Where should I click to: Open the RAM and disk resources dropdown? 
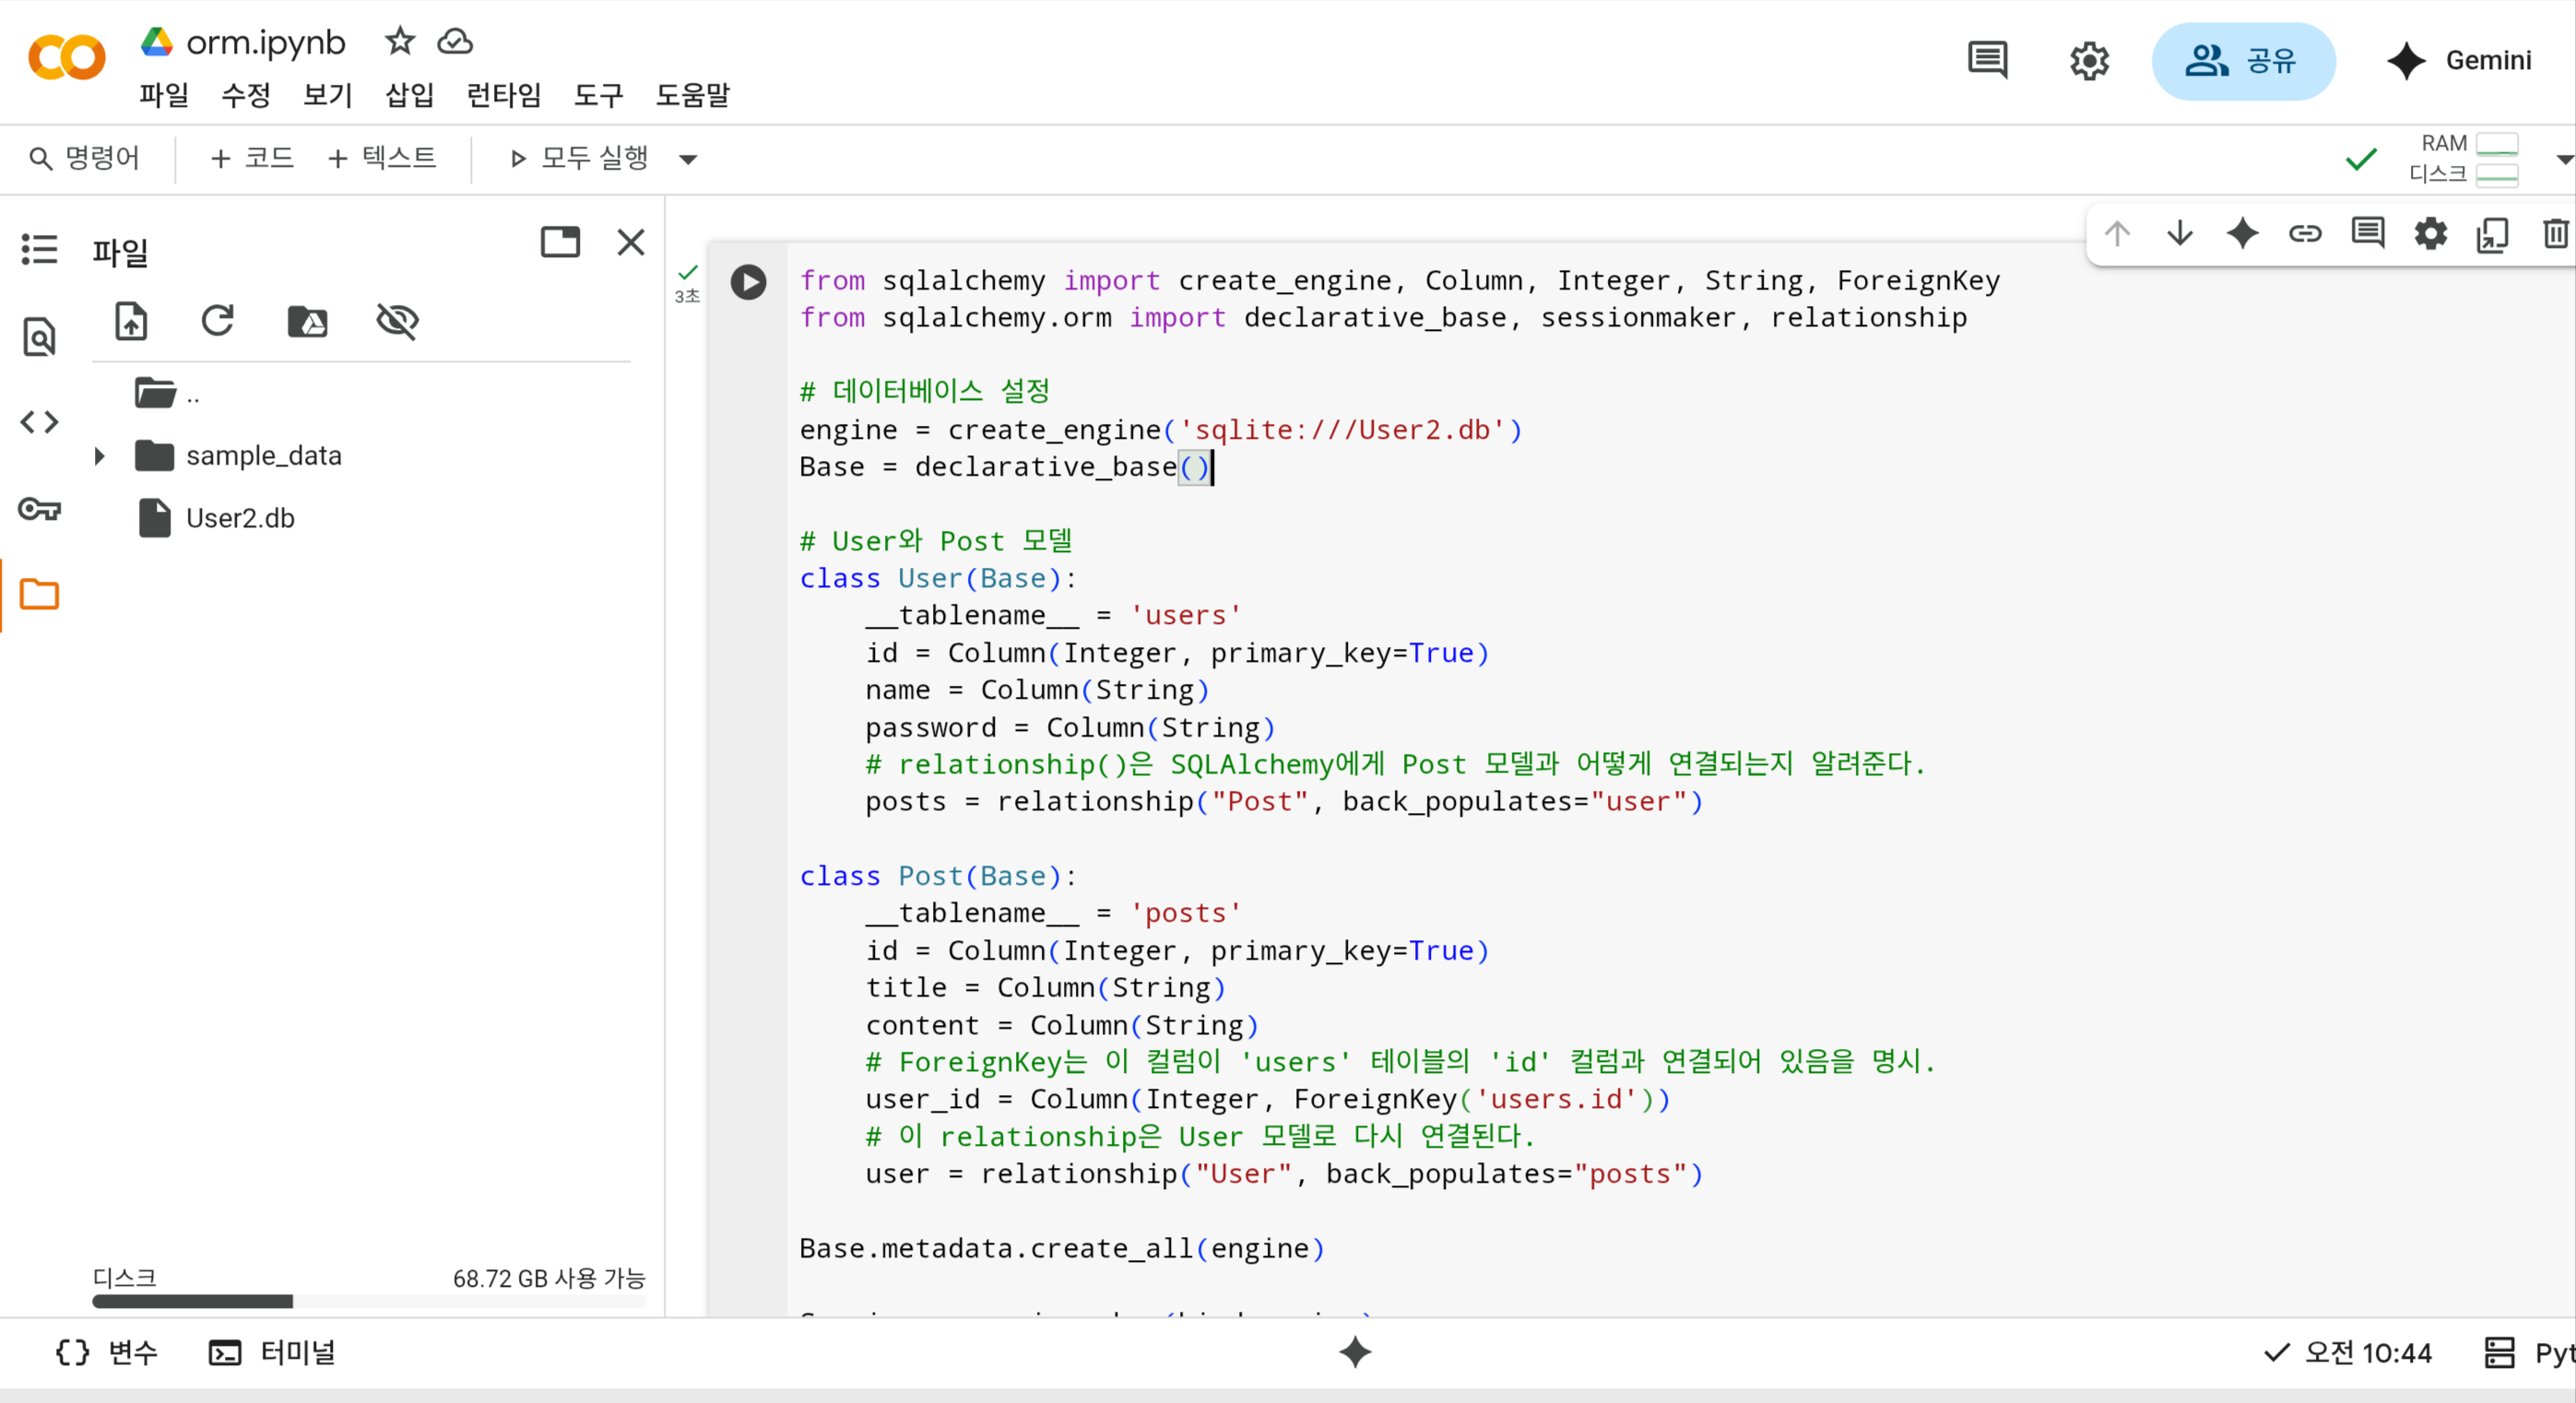point(2562,159)
